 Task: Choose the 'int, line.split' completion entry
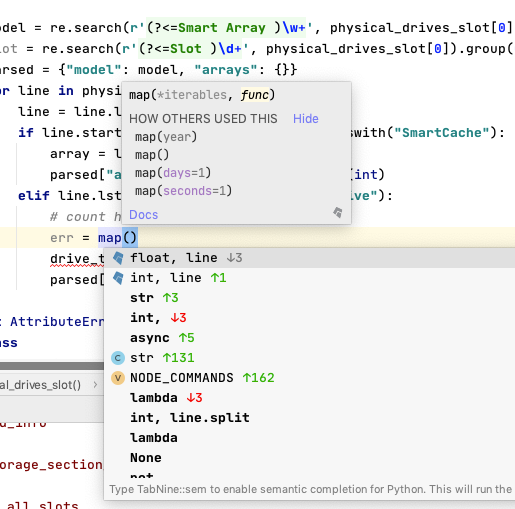click(x=309, y=418)
